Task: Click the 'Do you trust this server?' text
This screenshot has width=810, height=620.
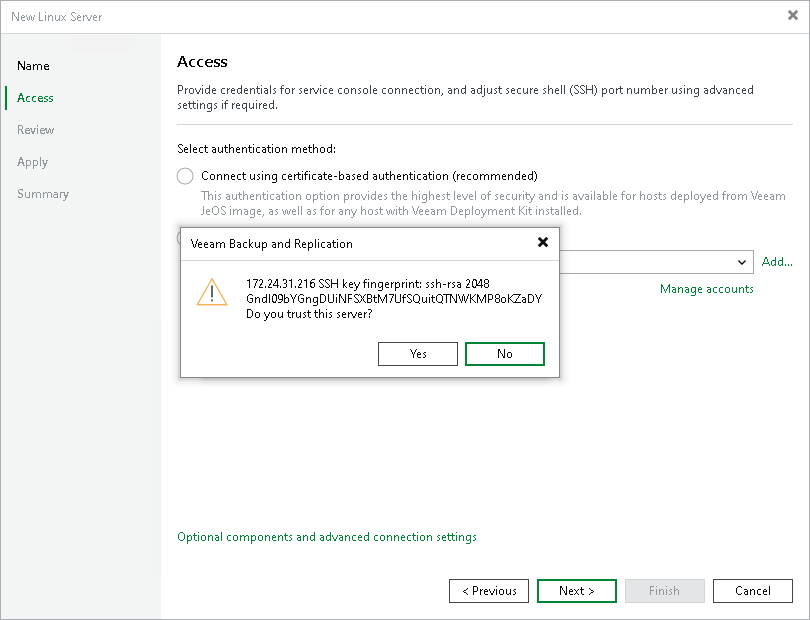Action: pyautogui.click(x=309, y=314)
